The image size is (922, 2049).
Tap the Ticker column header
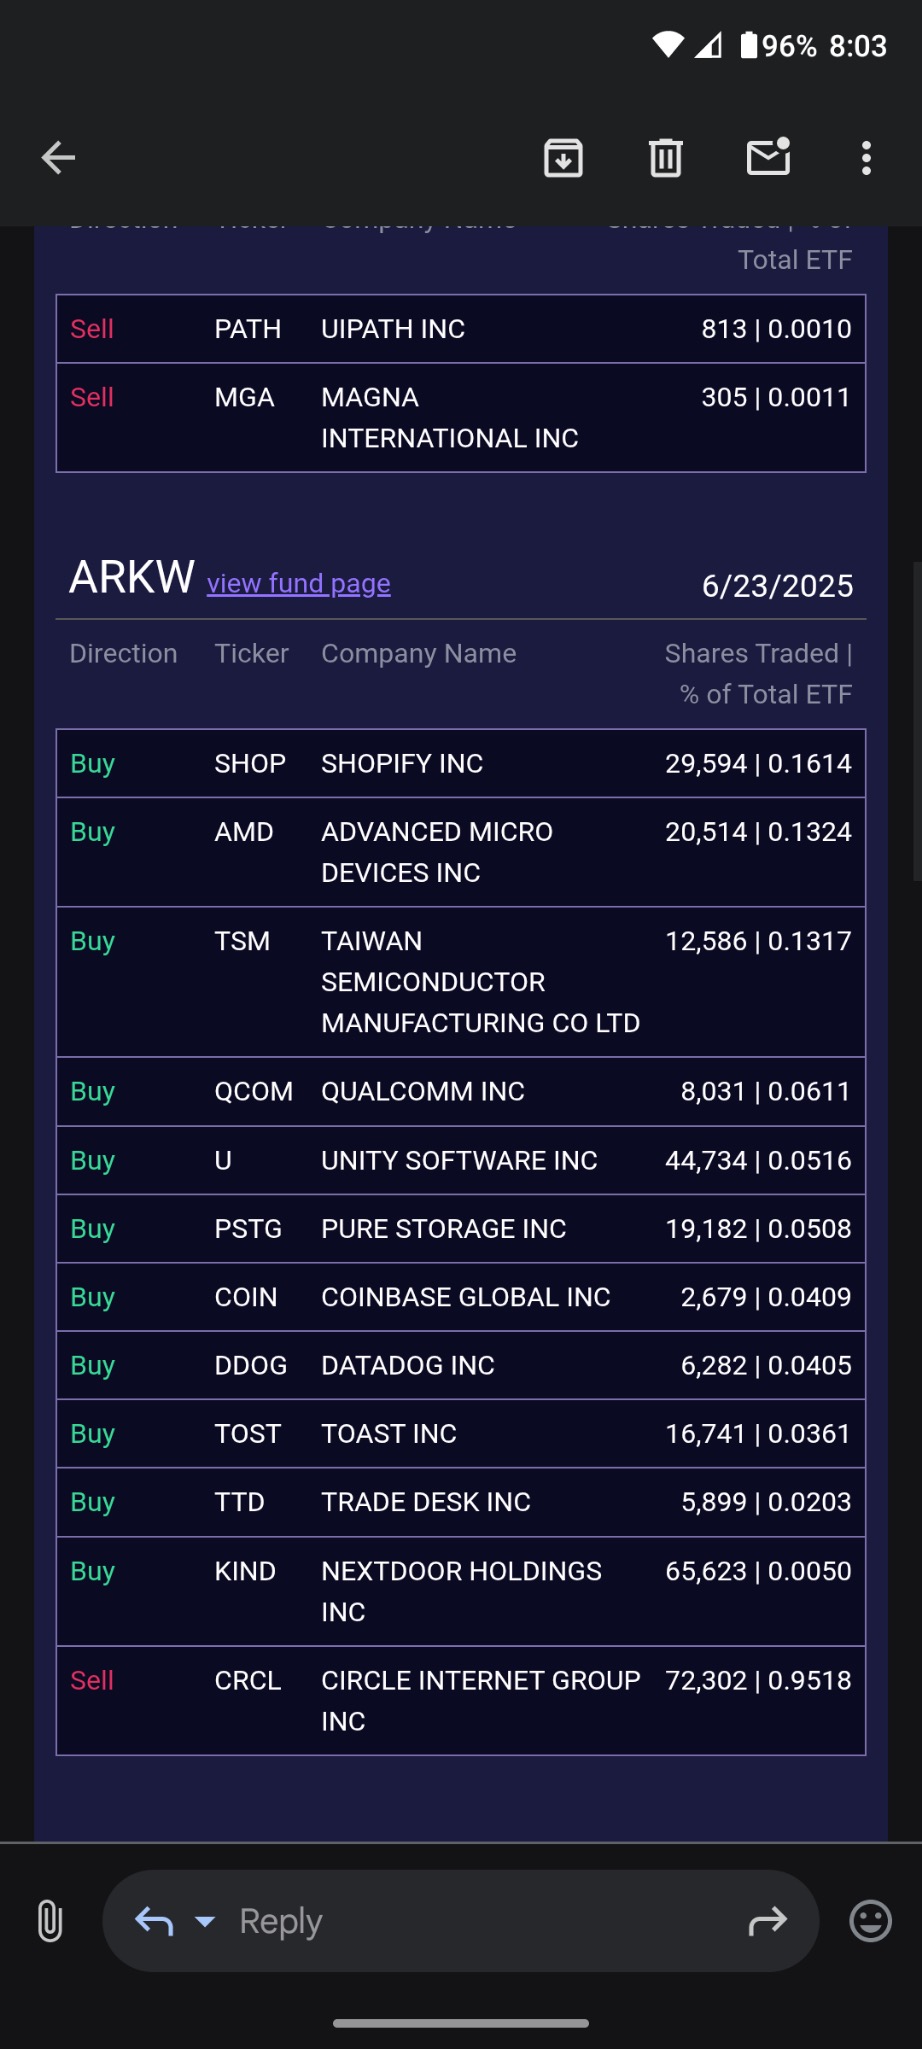[x=252, y=654]
